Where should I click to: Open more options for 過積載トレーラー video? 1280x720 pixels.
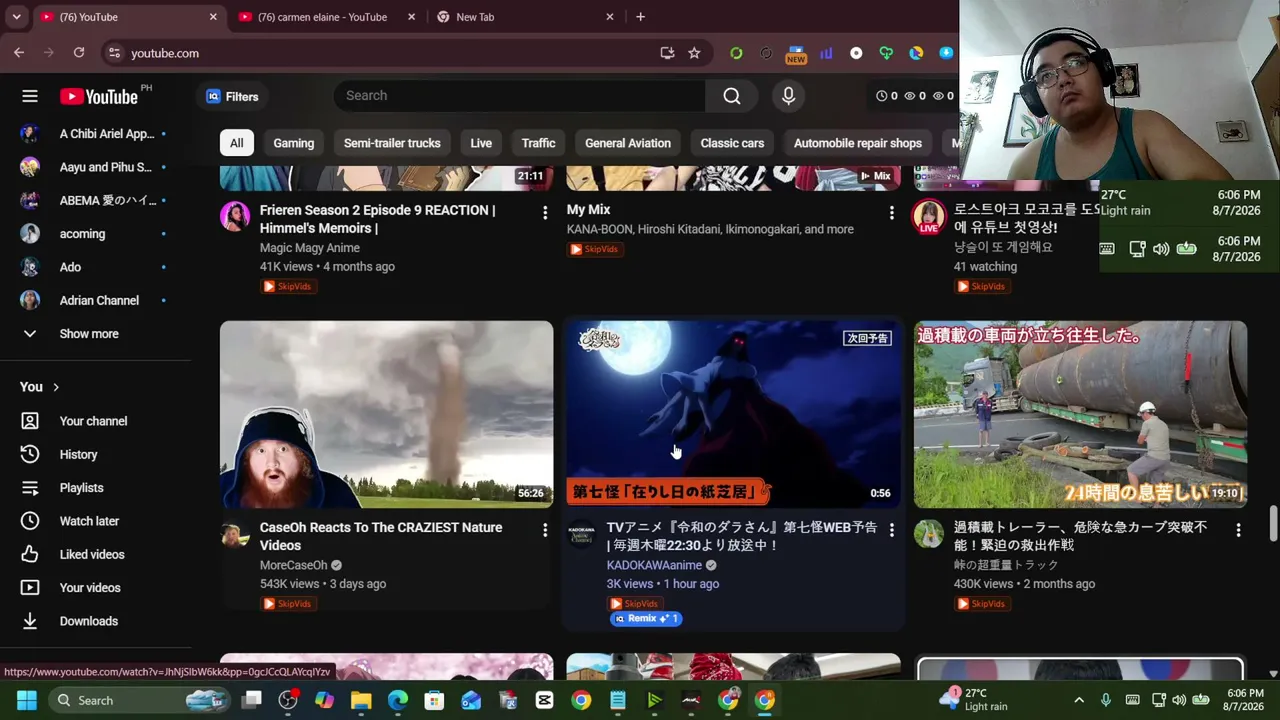tap(1238, 529)
